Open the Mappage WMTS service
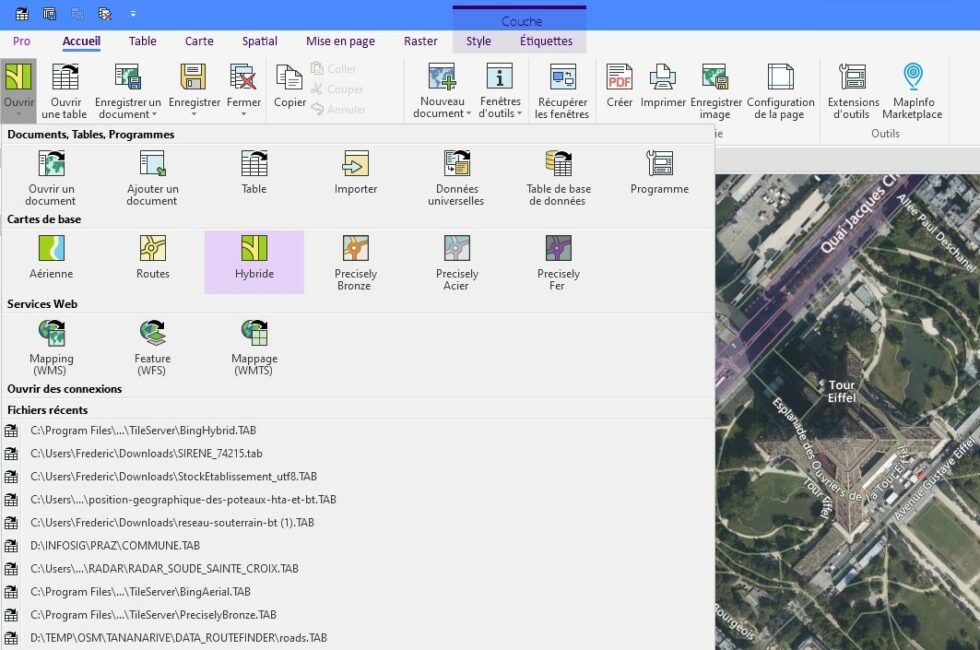 click(253, 345)
